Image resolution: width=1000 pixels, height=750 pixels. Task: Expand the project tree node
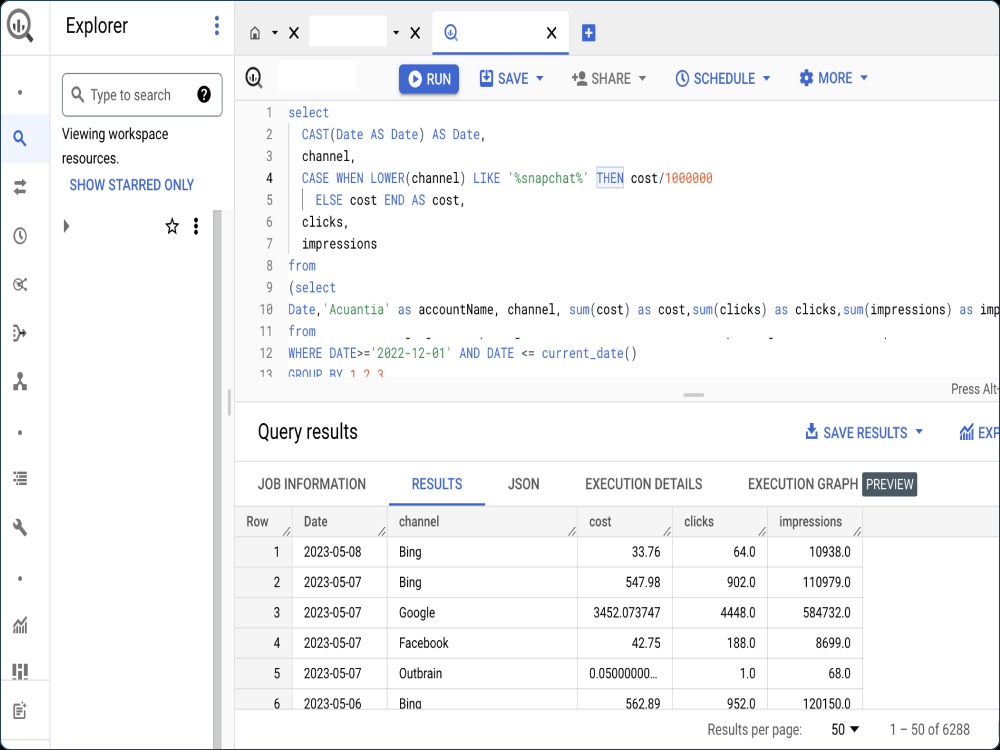click(x=66, y=226)
